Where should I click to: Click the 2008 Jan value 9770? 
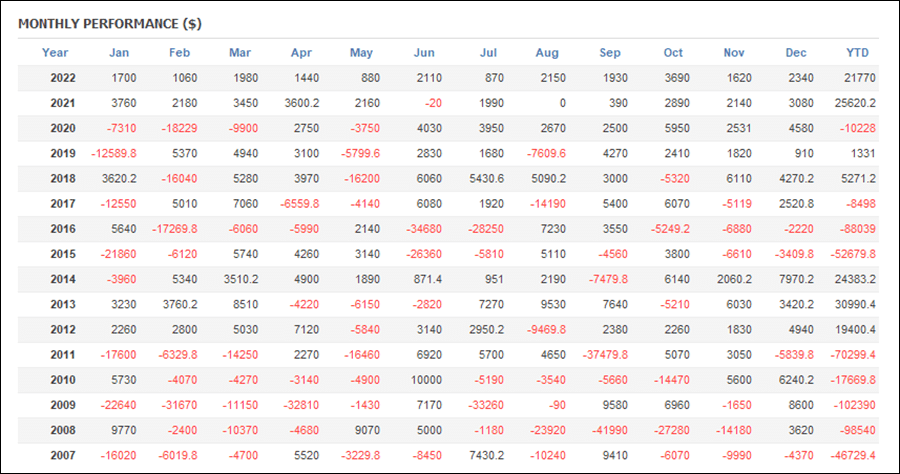(x=123, y=430)
